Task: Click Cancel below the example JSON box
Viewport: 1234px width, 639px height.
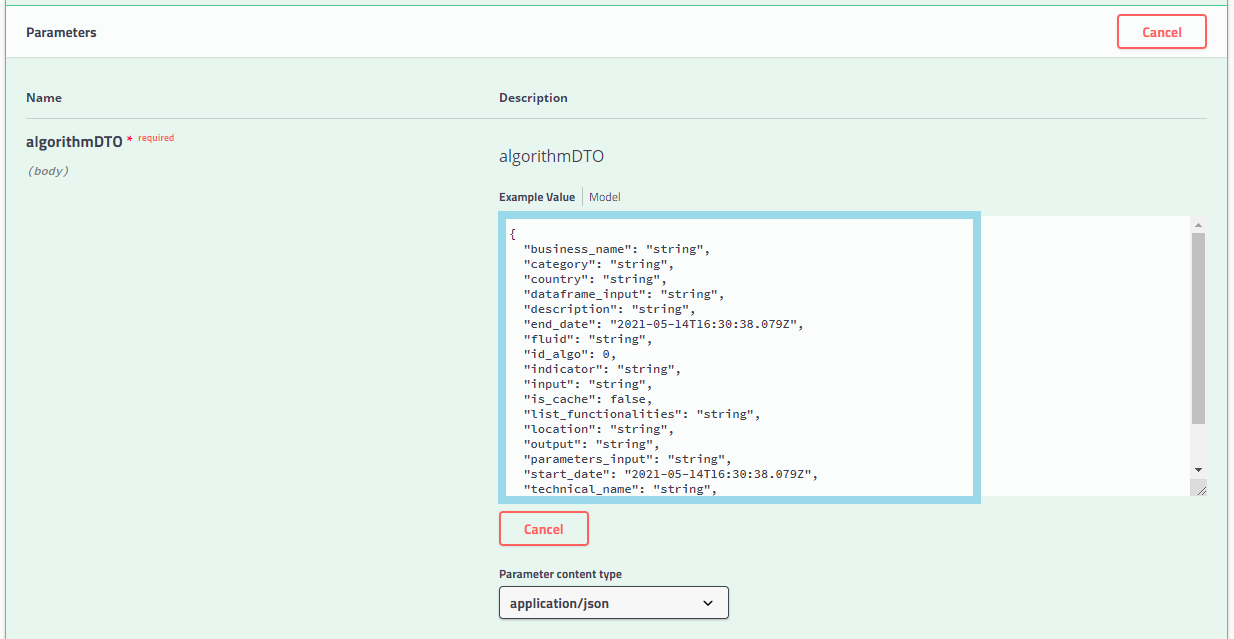Action: point(543,528)
